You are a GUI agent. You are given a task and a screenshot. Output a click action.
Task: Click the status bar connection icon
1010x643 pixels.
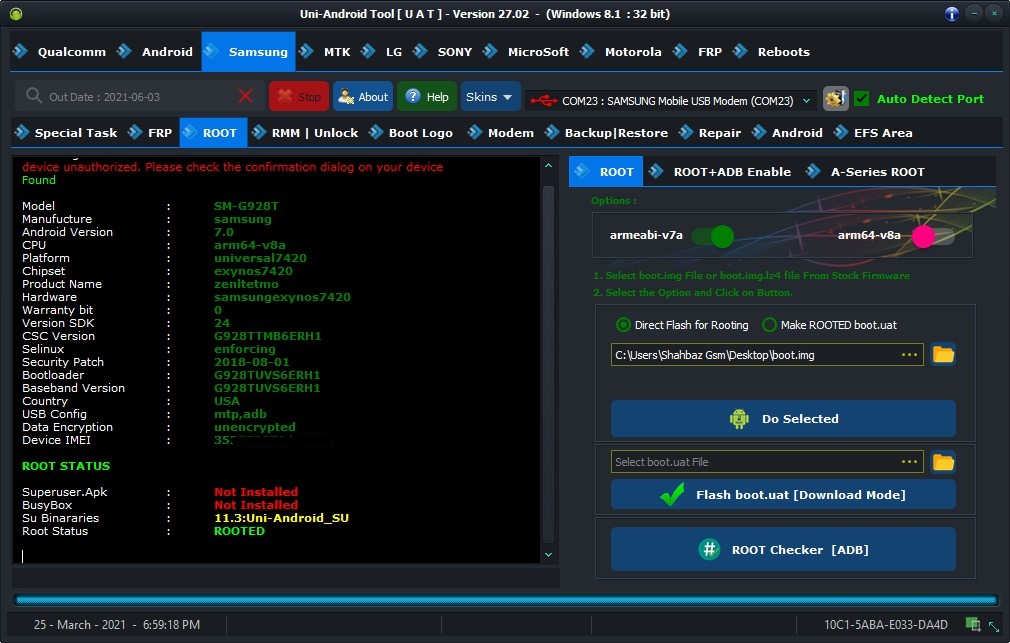[972, 624]
